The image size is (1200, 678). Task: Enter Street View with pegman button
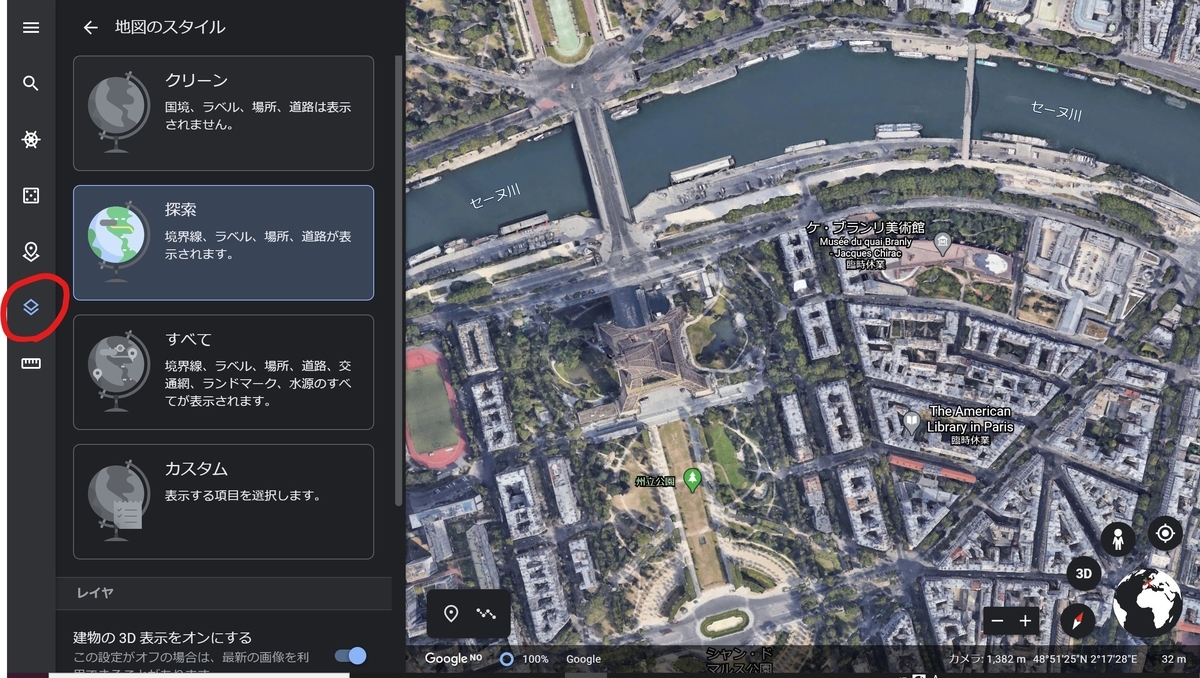pyautogui.click(x=1117, y=540)
